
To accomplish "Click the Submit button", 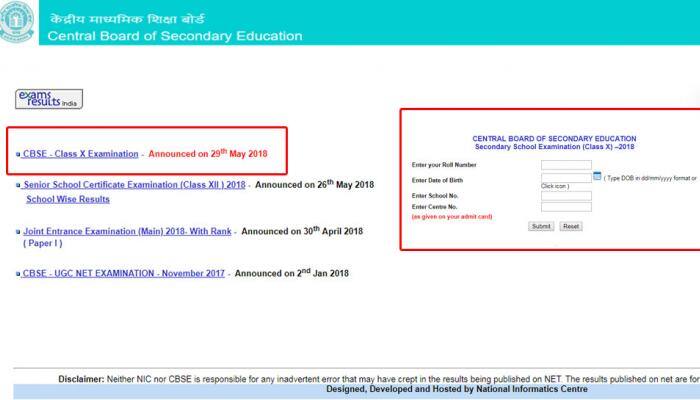I will (x=541, y=226).
